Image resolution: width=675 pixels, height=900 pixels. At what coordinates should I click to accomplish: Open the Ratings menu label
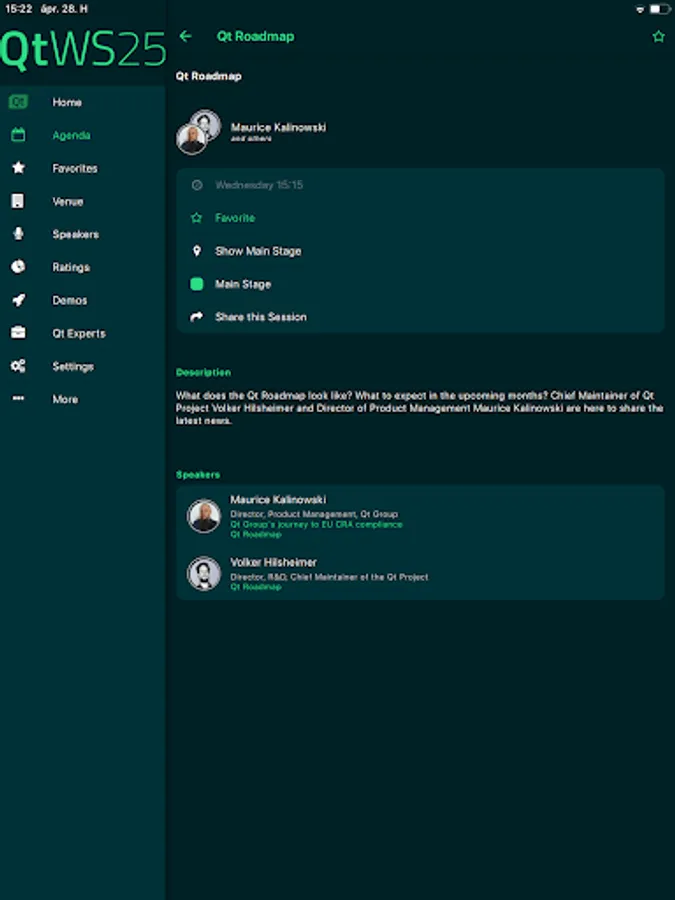click(71, 267)
